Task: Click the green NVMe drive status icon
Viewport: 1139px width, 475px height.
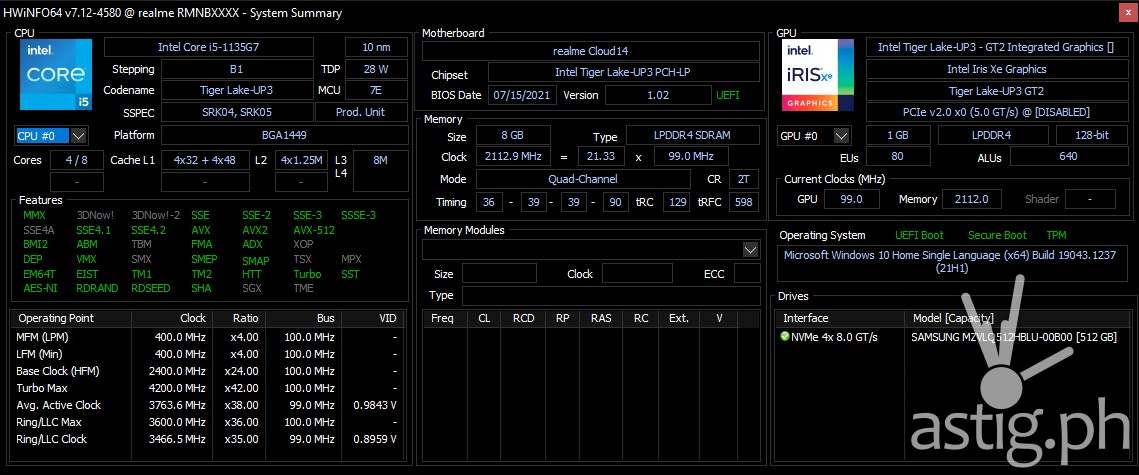Action: tap(785, 337)
